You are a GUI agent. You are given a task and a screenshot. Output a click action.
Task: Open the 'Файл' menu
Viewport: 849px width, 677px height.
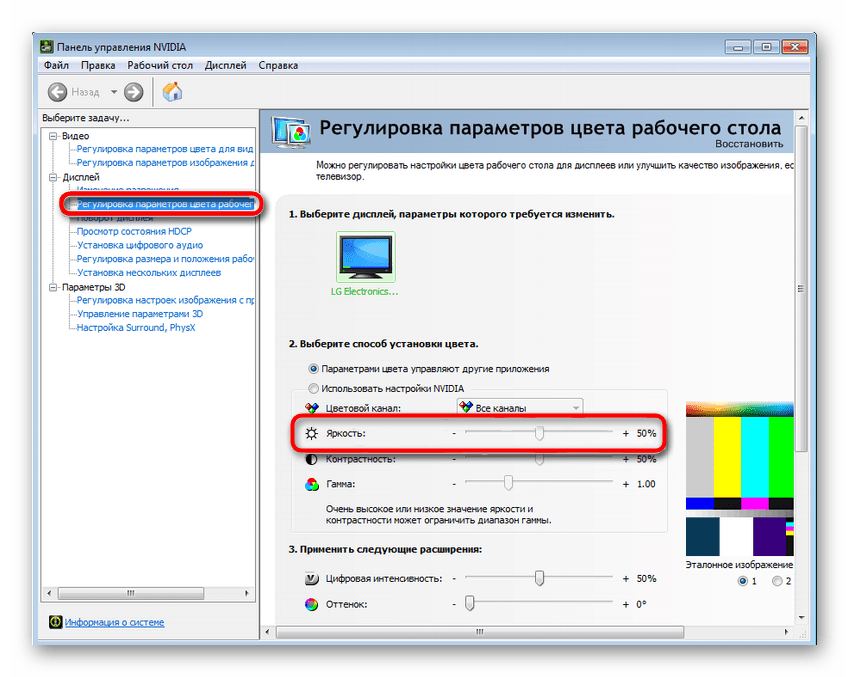pos(56,65)
